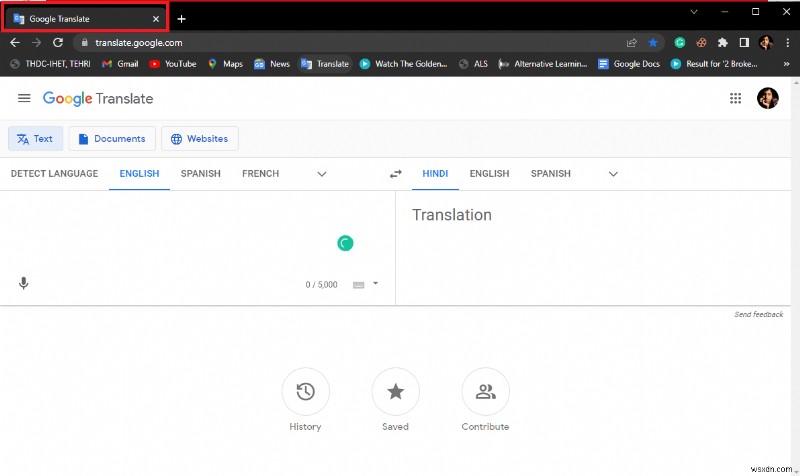Open the Contribute option
The image size is (800, 476).
click(485, 392)
